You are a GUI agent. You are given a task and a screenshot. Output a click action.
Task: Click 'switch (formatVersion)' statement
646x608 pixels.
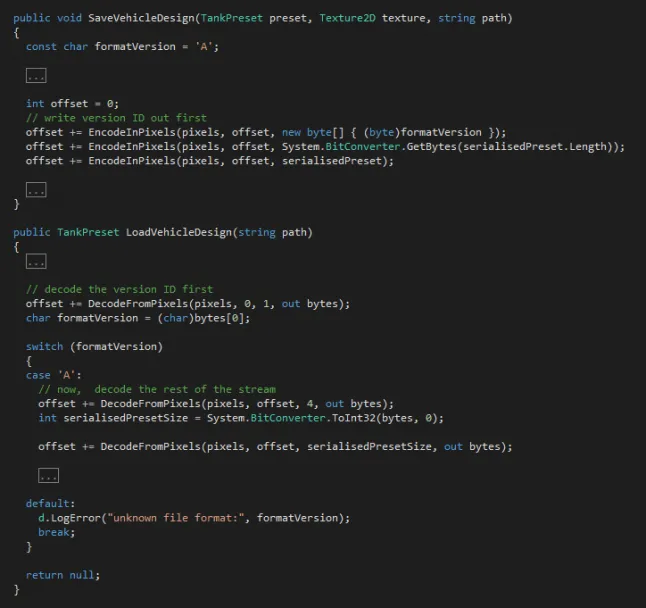(x=94, y=346)
